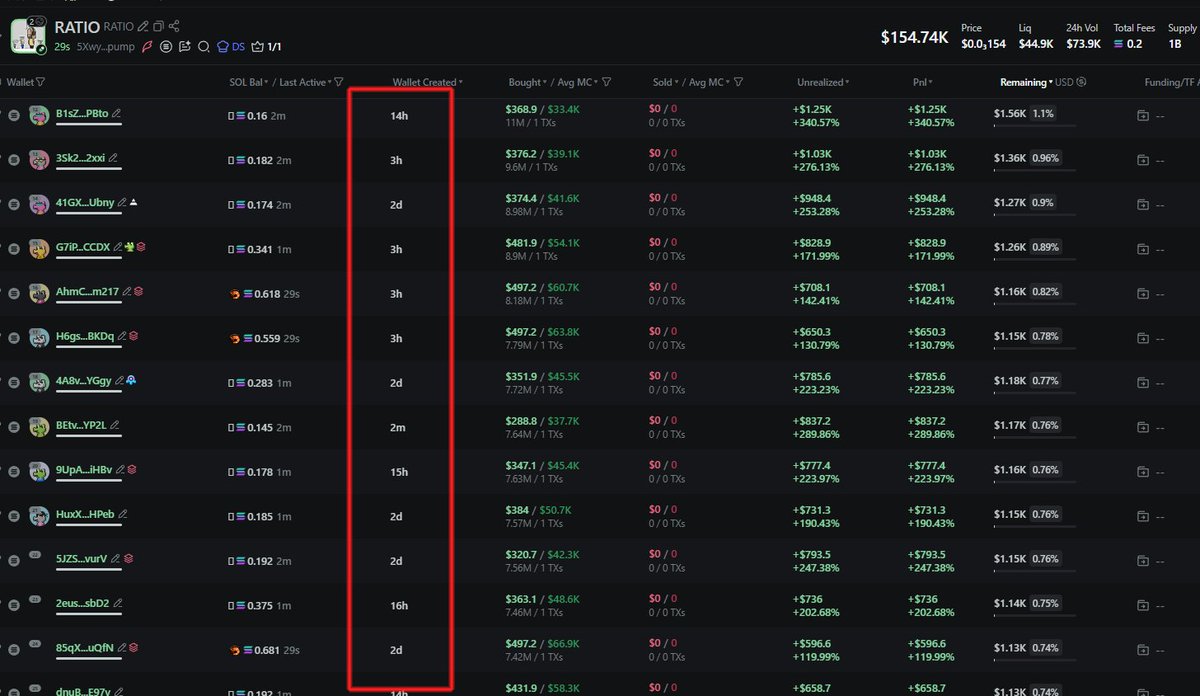Open wallet 3Sk2...2xxi link
This screenshot has height=696, width=1200.
pos(80,158)
